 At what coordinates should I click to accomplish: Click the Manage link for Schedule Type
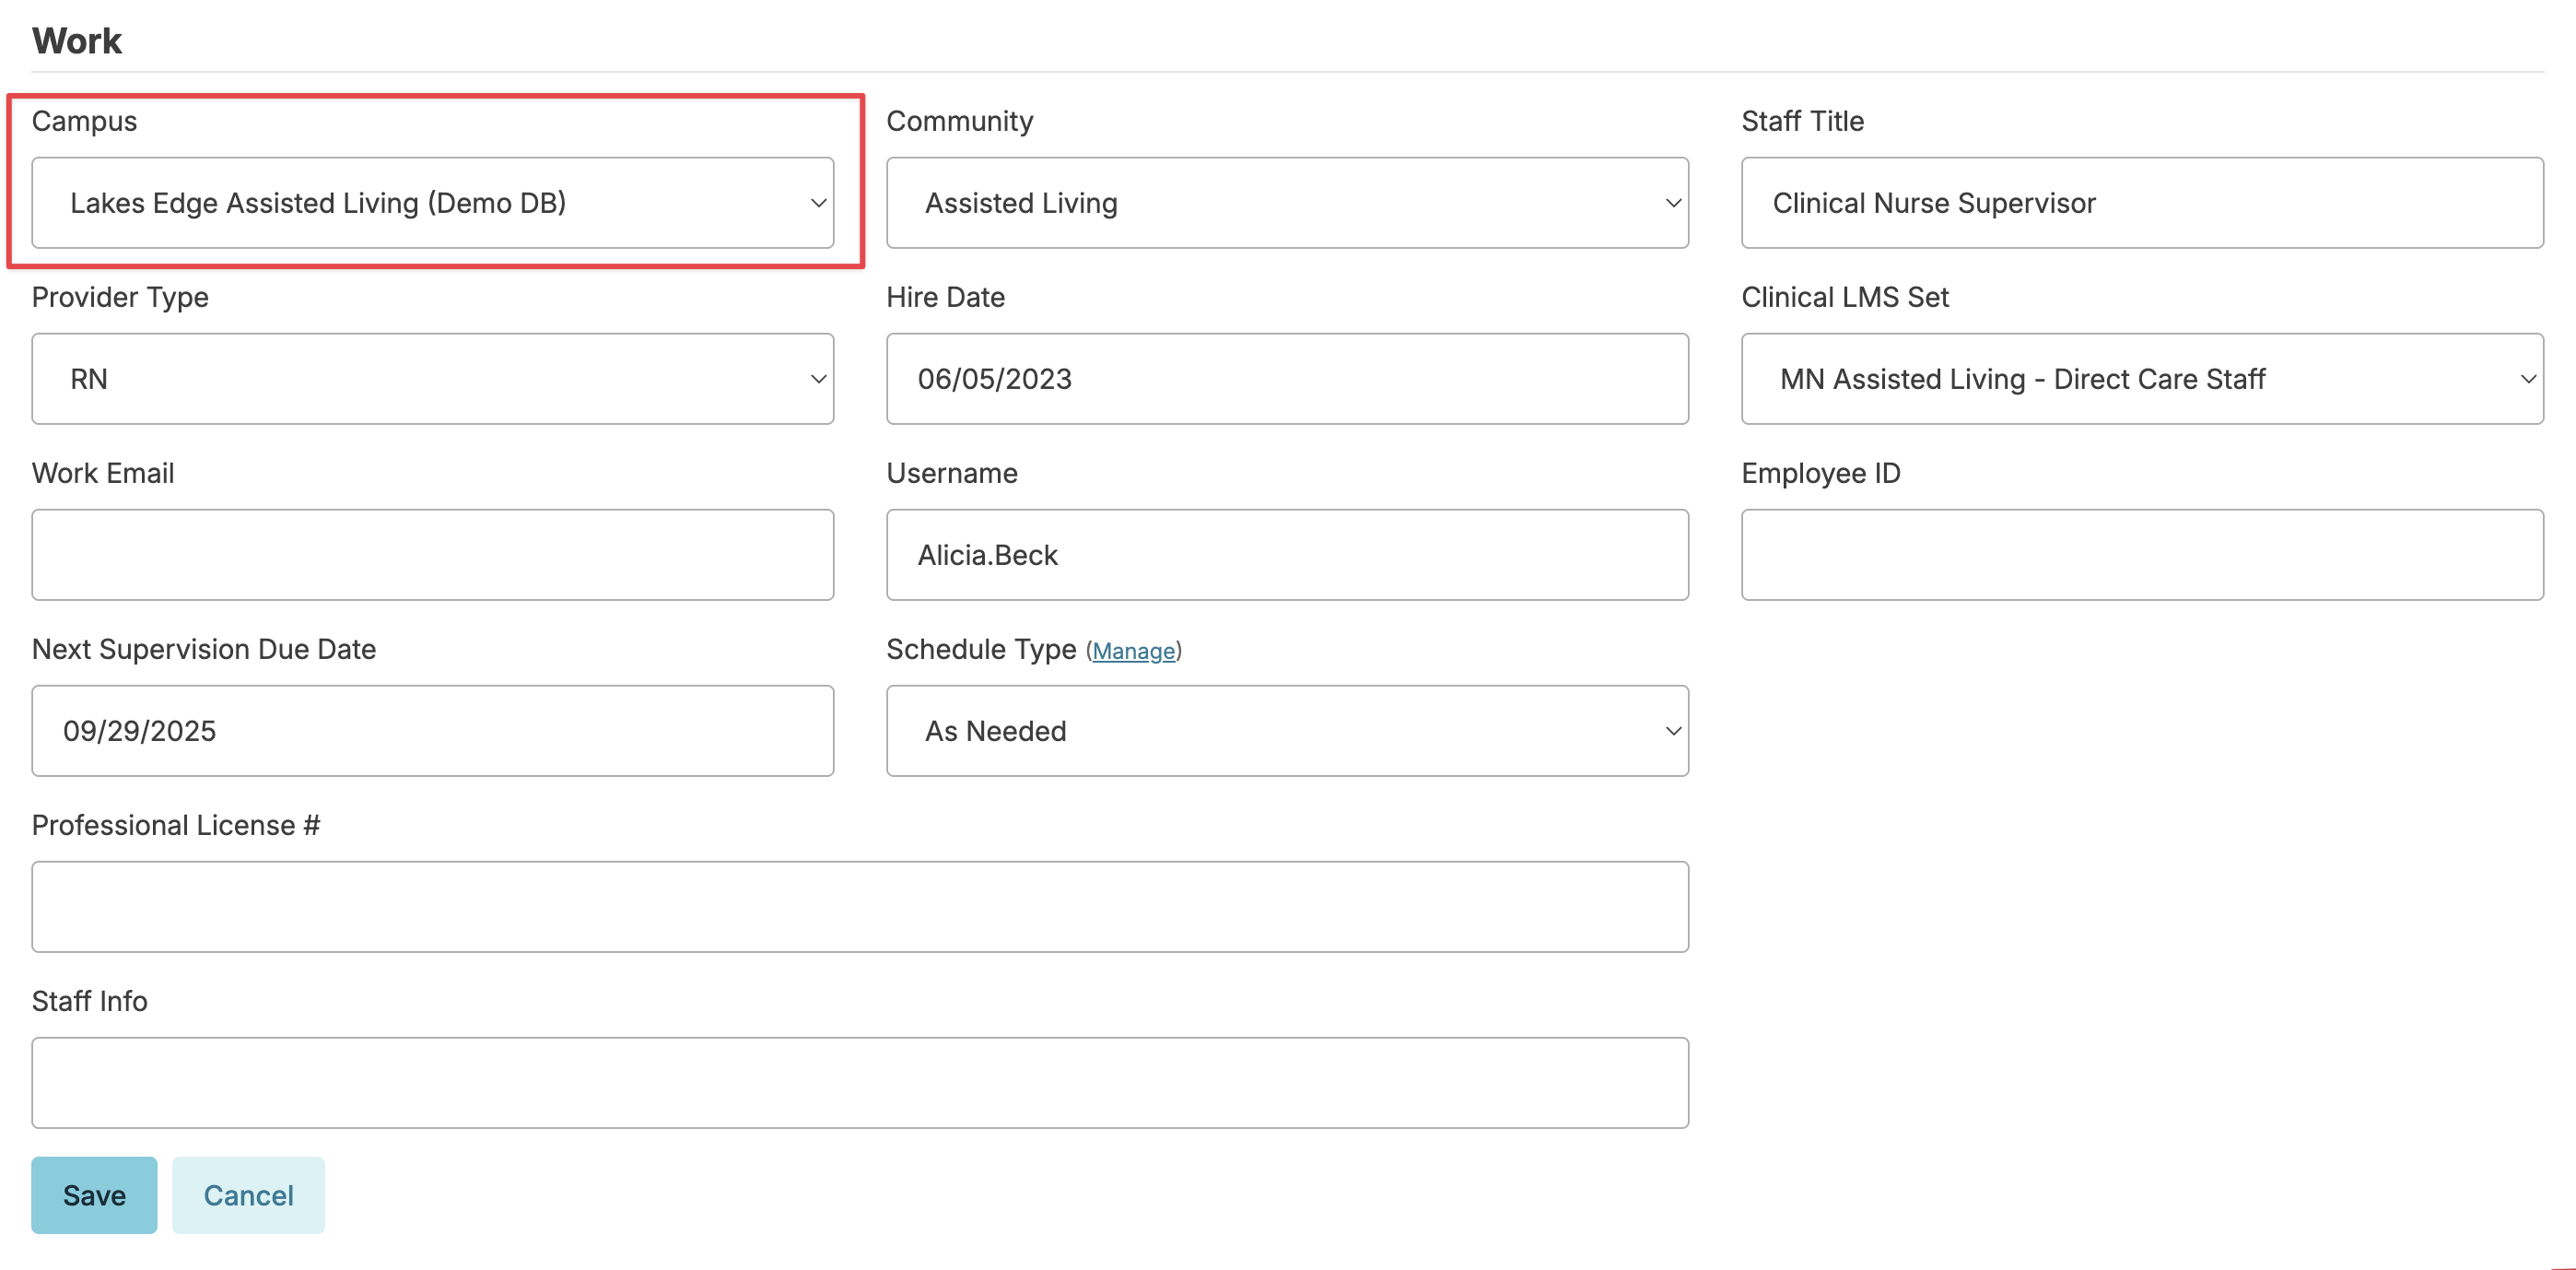coord(1133,651)
